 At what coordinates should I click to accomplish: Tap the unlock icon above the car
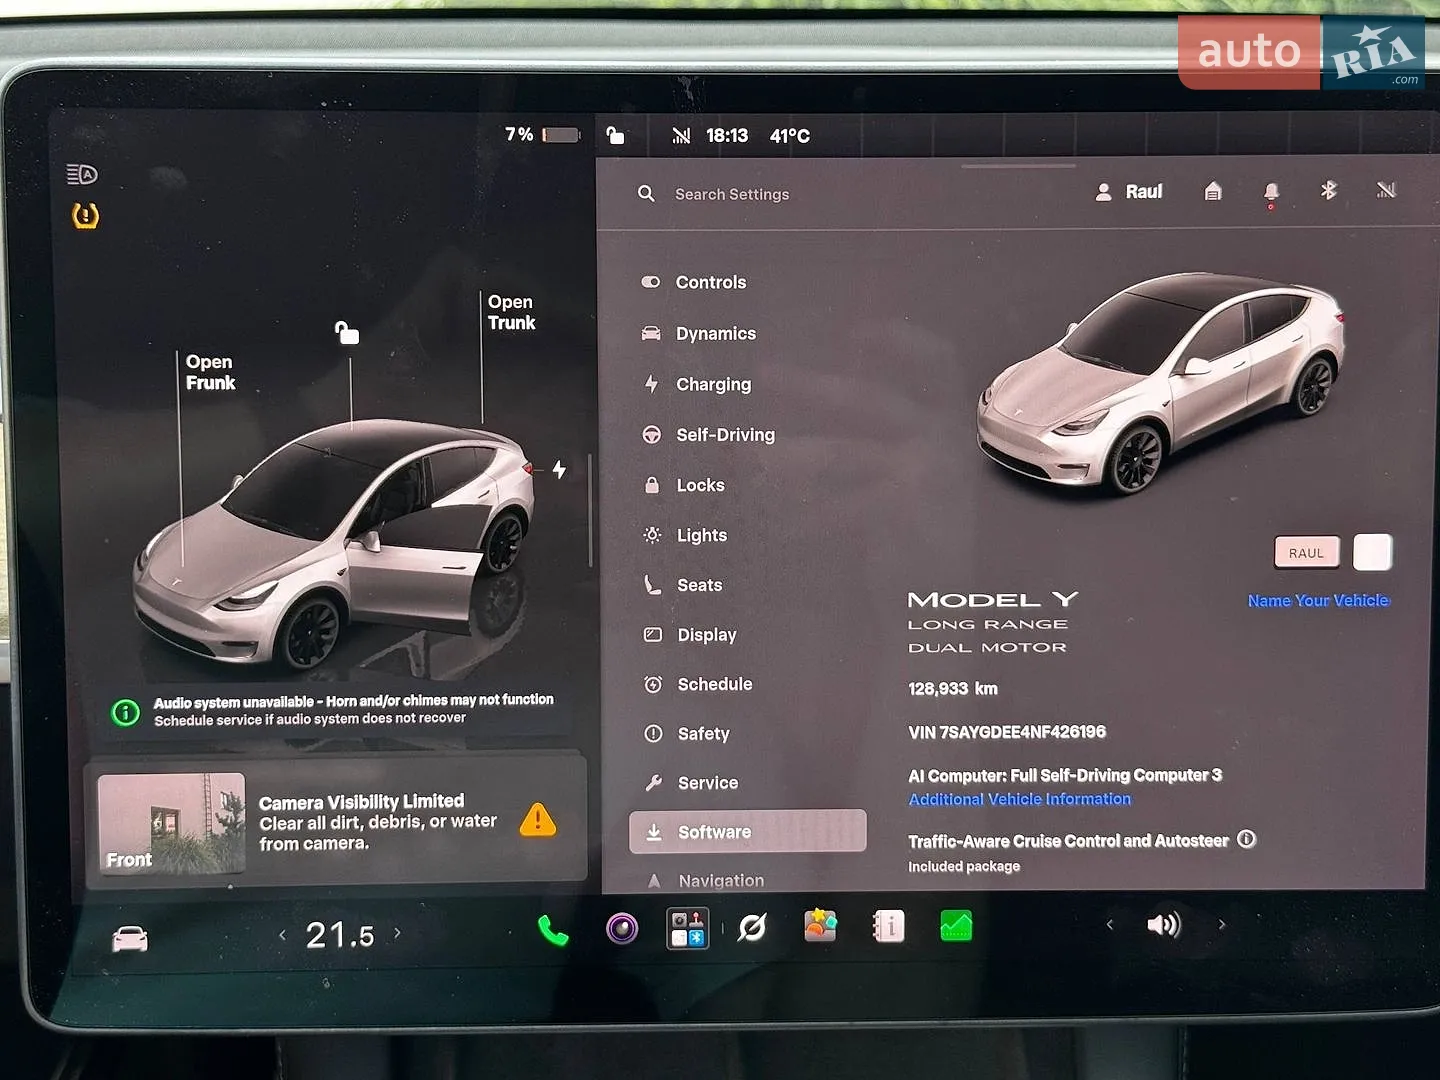(347, 332)
